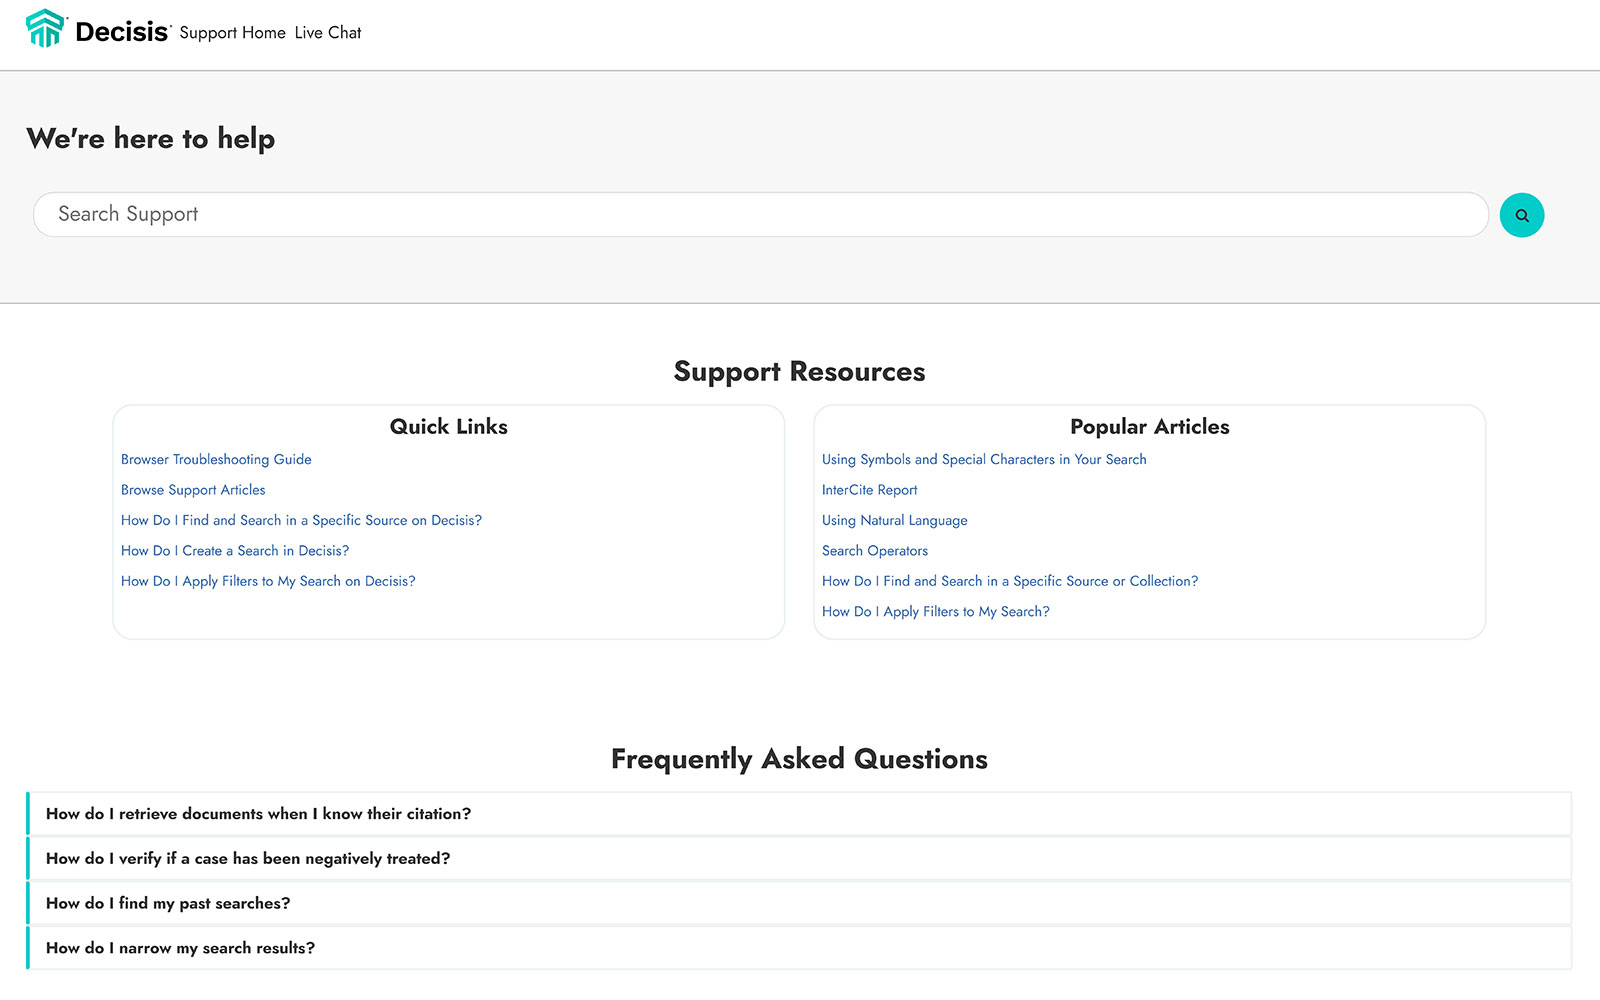Screen dimensions: 1600x1000
Task: Focus the Search Support input field
Action: pyautogui.click(x=760, y=215)
